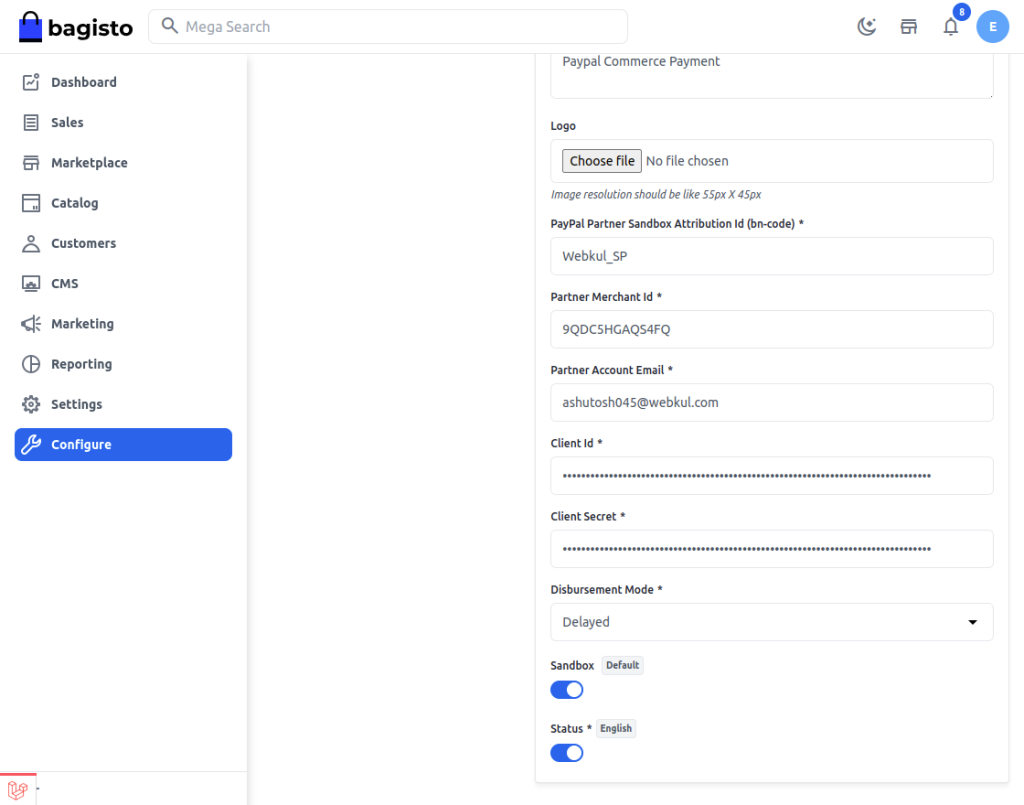Viewport: 1024px width, 805px height.
Task: Click the Configure wrench icon
Action: pyautogui.click(x=31, y=445)
